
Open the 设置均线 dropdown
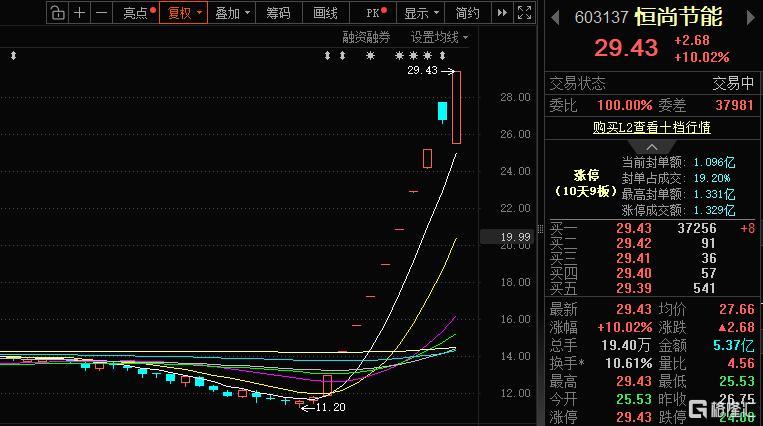click(439, 37)
